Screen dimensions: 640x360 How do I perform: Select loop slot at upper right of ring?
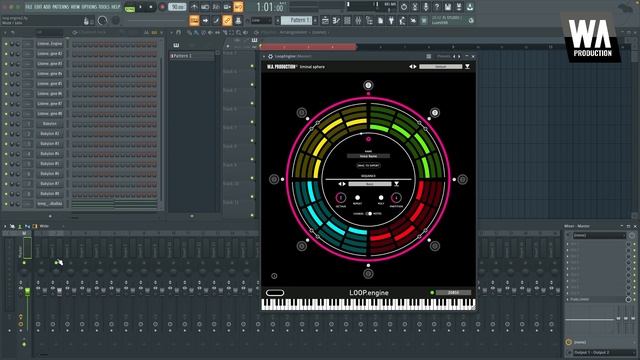(435, 113)
